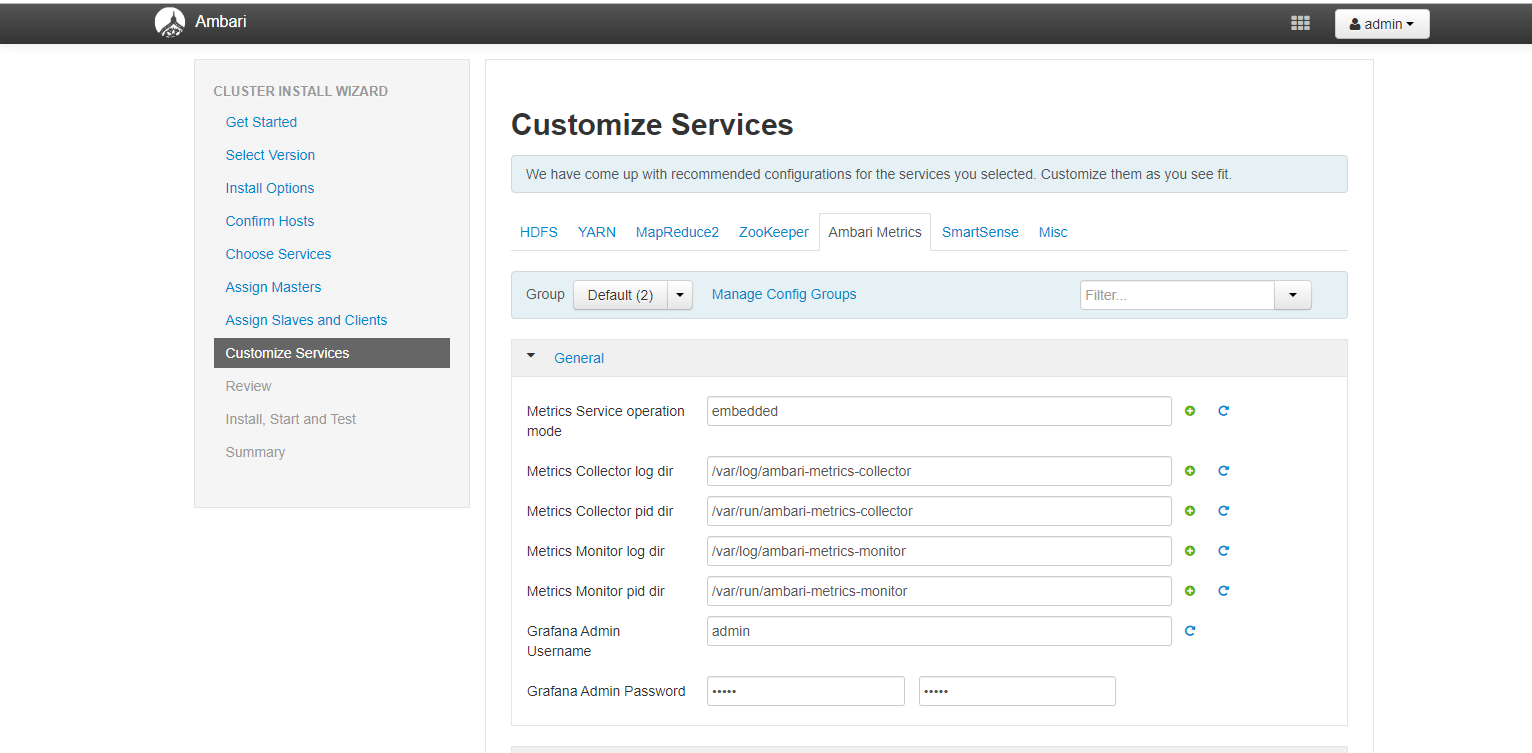Switch to the MapReduce2 tab
The width and height of the screenshot is (1532, 753).
point(677,232)
